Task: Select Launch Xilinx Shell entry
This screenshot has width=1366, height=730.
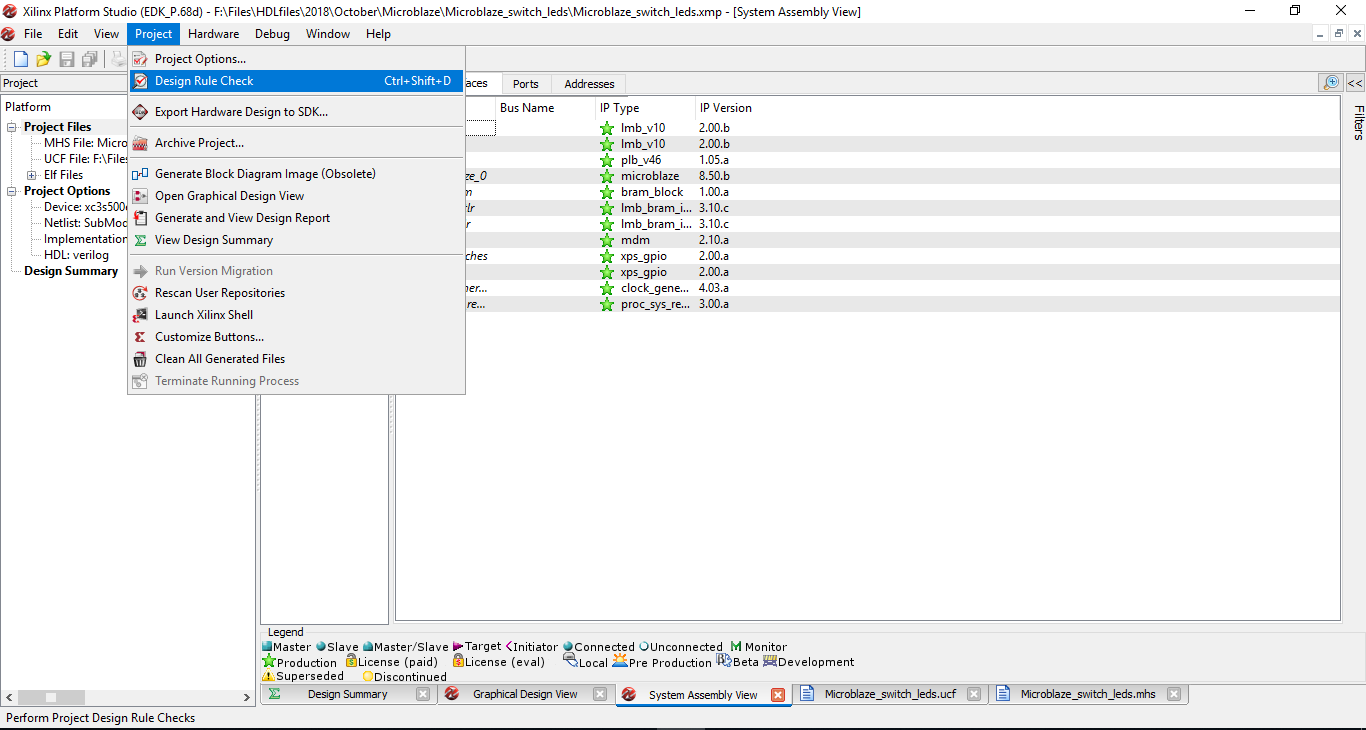Action: (296, 315)
